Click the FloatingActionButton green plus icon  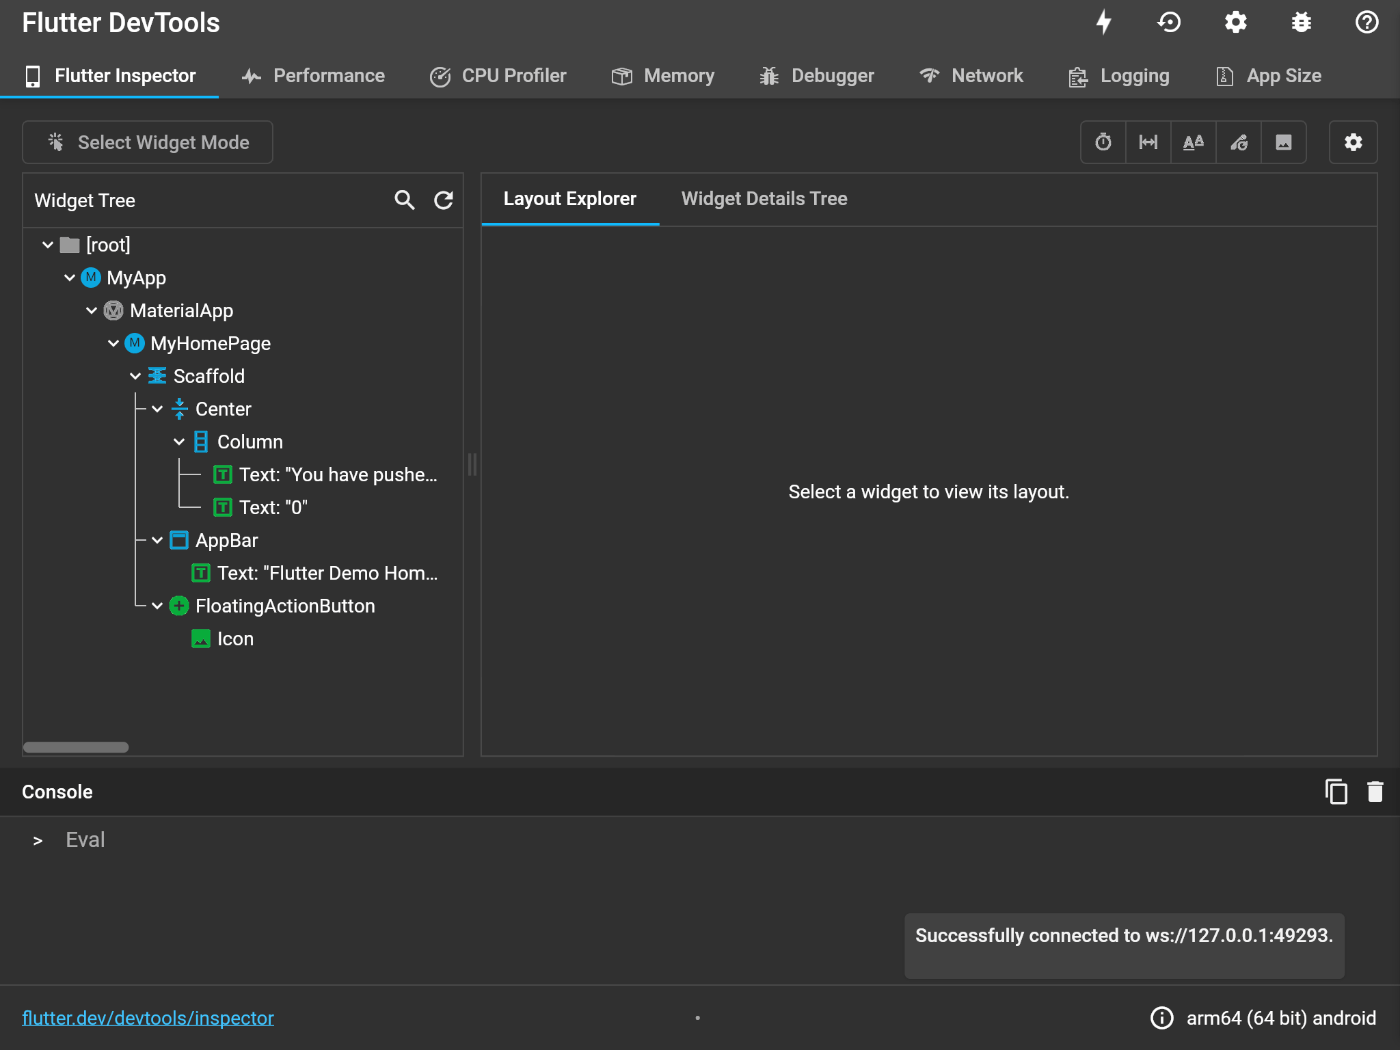tap(179, 606)
